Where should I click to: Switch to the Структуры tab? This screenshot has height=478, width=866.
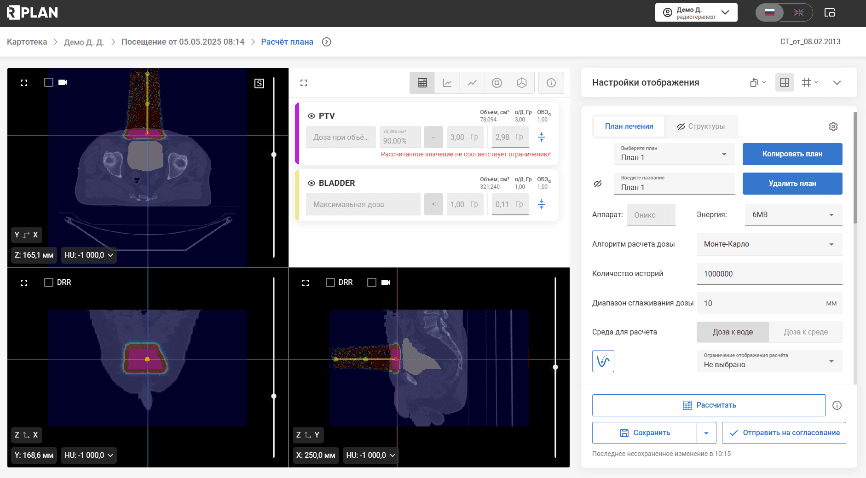pyautogui.click(x=701, y=127)
